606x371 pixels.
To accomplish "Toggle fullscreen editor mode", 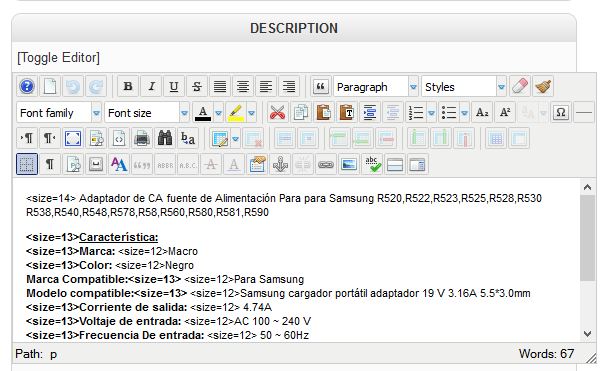I will tap(73, 138).
